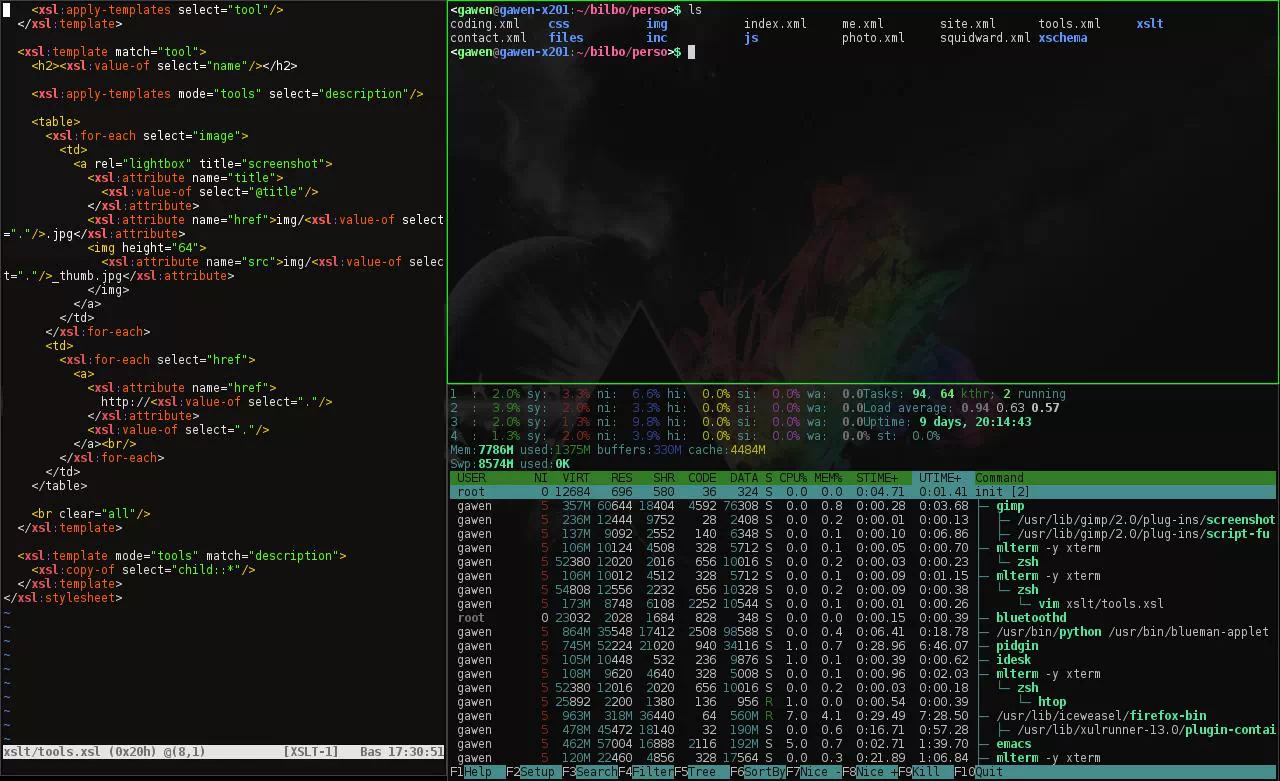The image size is (1280, 781).
Task: Select the highlighted UTIME+ column header
Action: click(x=941, y=478)
